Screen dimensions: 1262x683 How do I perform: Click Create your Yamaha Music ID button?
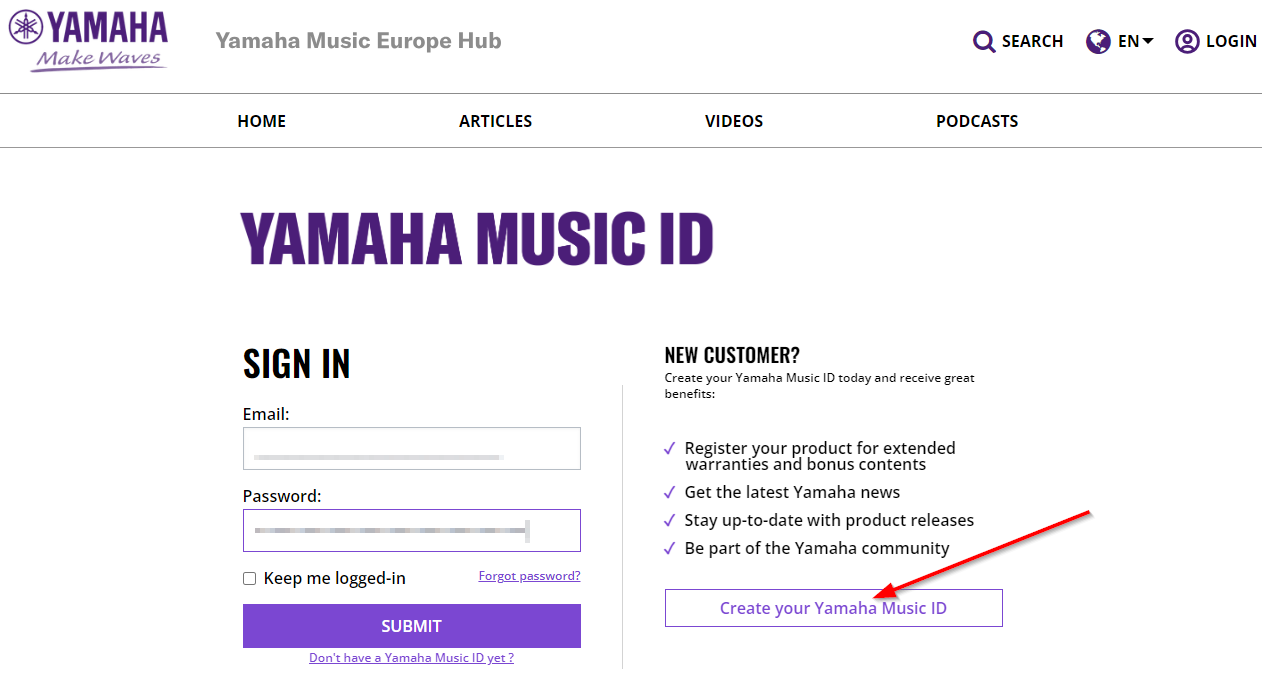(x=834, y=608)
